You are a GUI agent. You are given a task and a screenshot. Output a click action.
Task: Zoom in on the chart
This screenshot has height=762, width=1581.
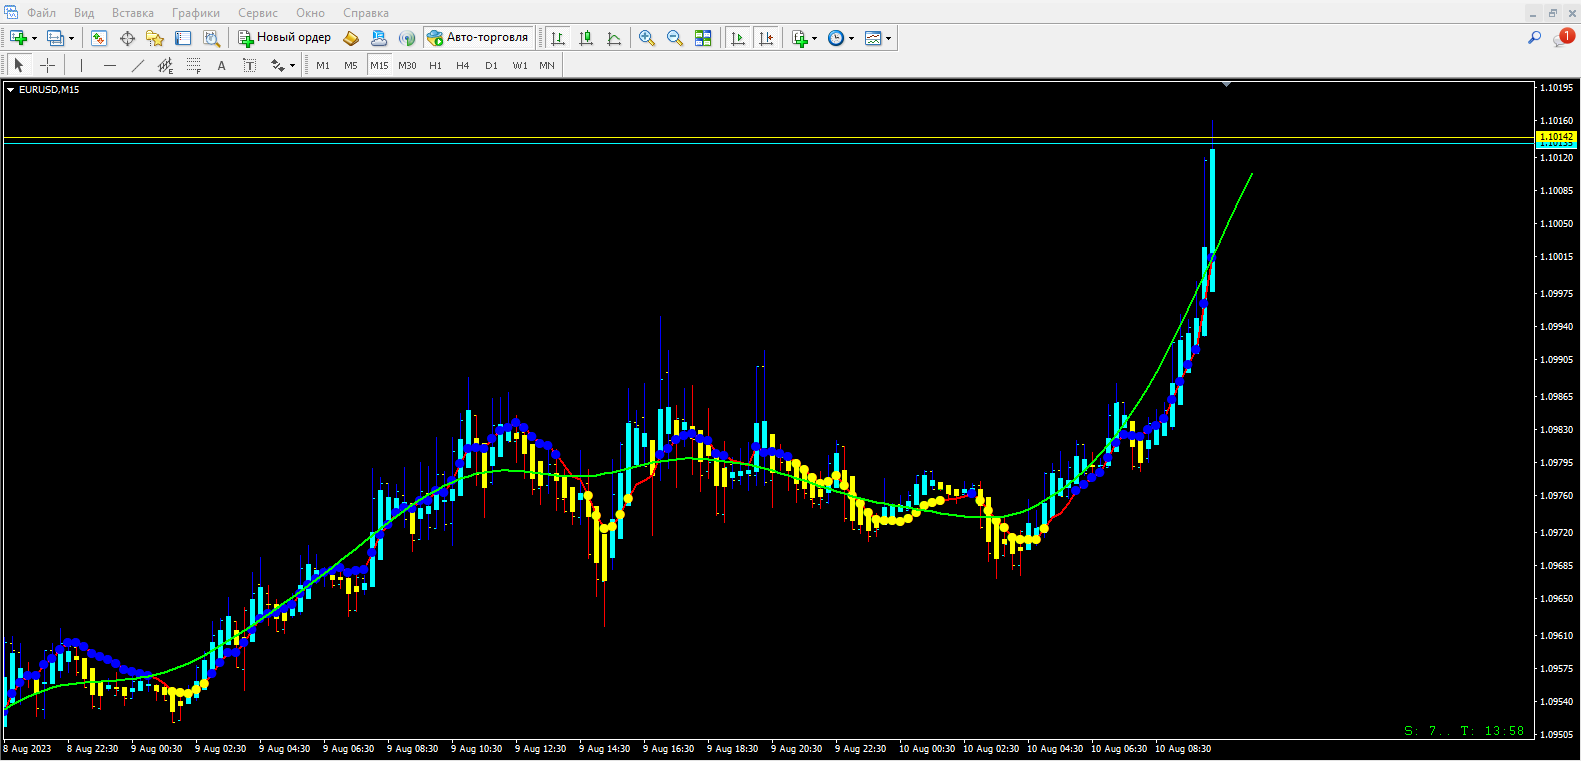(x=647, y=38)
